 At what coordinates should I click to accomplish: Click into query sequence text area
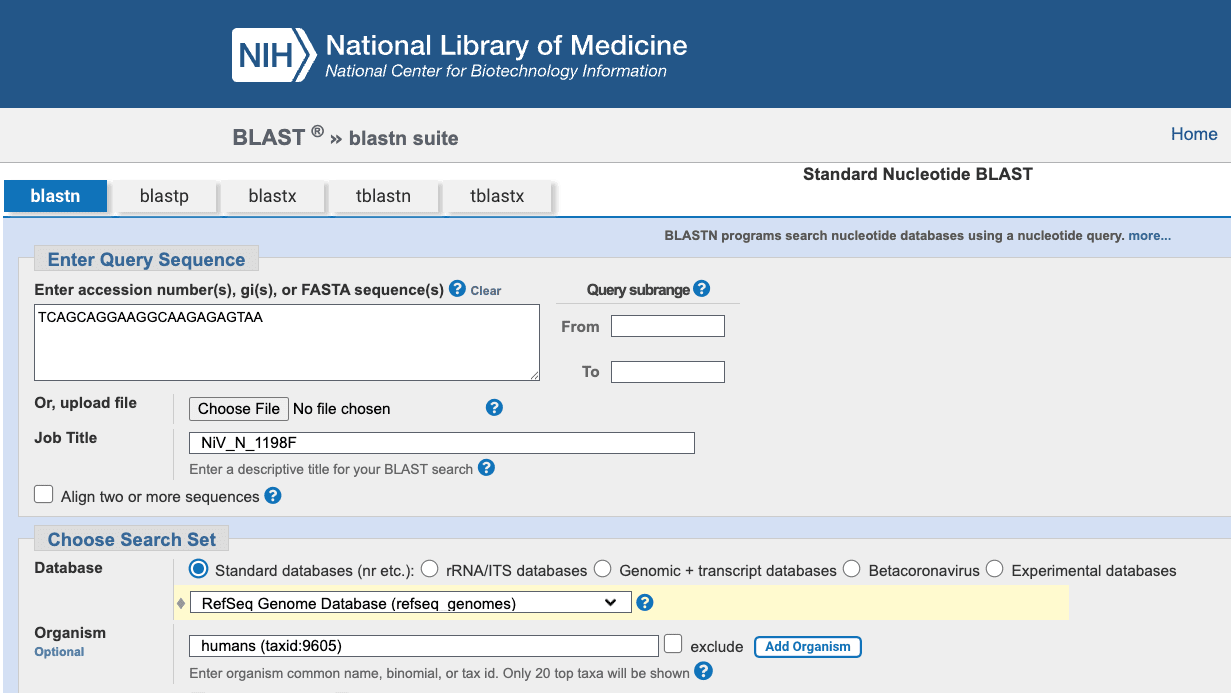287,343
